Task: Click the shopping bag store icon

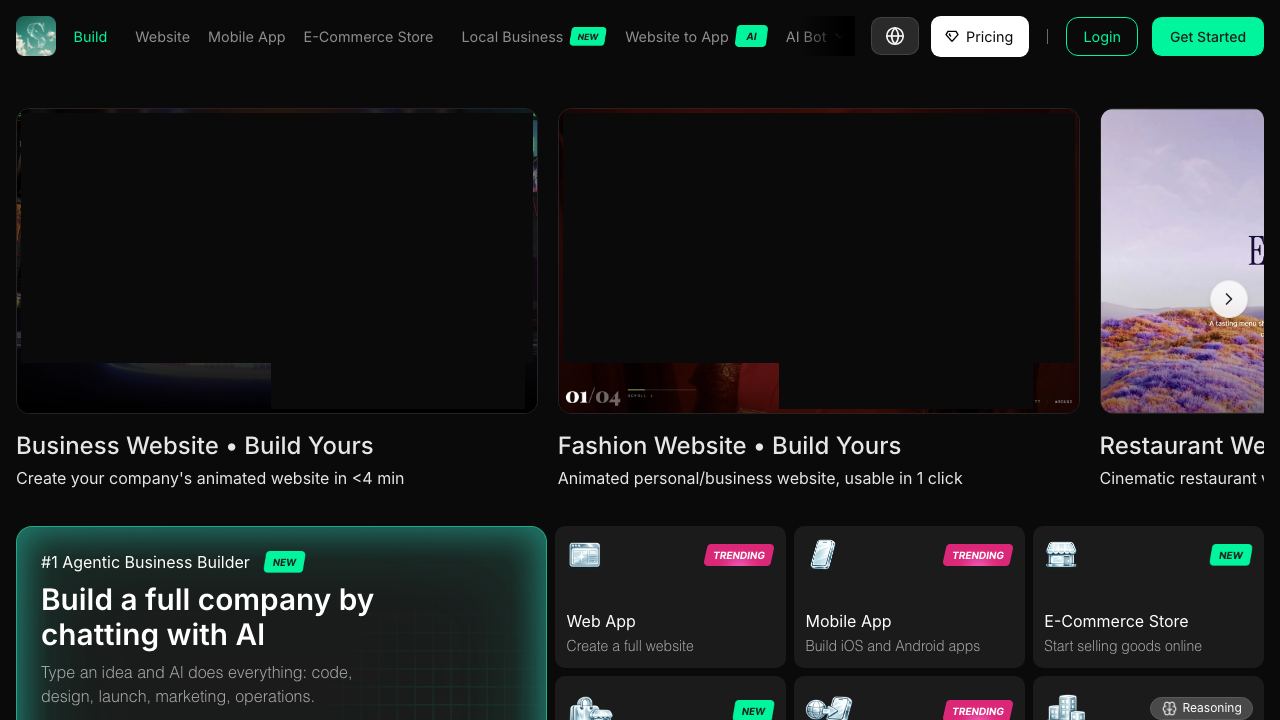Action: click(590, 709)
